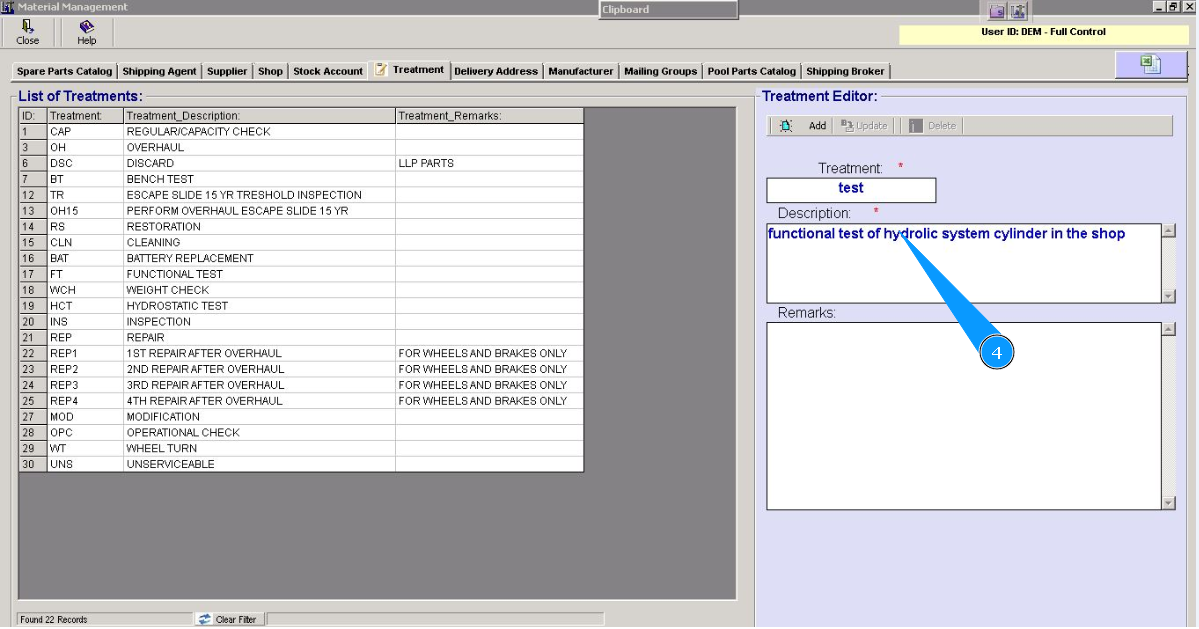Viewport: 1199px width, 629px height.
Task: Open the Mailing Groups tab
Action: pos(661,71)
